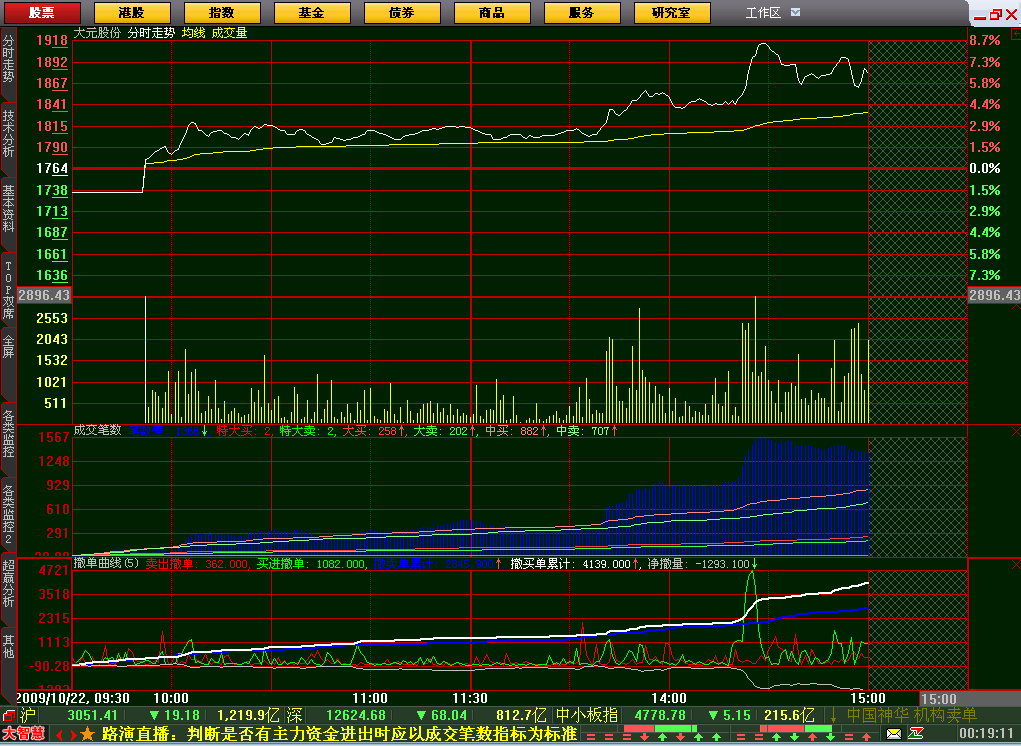1021x746 pixels.
Task: Click the yellow 均线 legend label
Action: click(193, 33)
